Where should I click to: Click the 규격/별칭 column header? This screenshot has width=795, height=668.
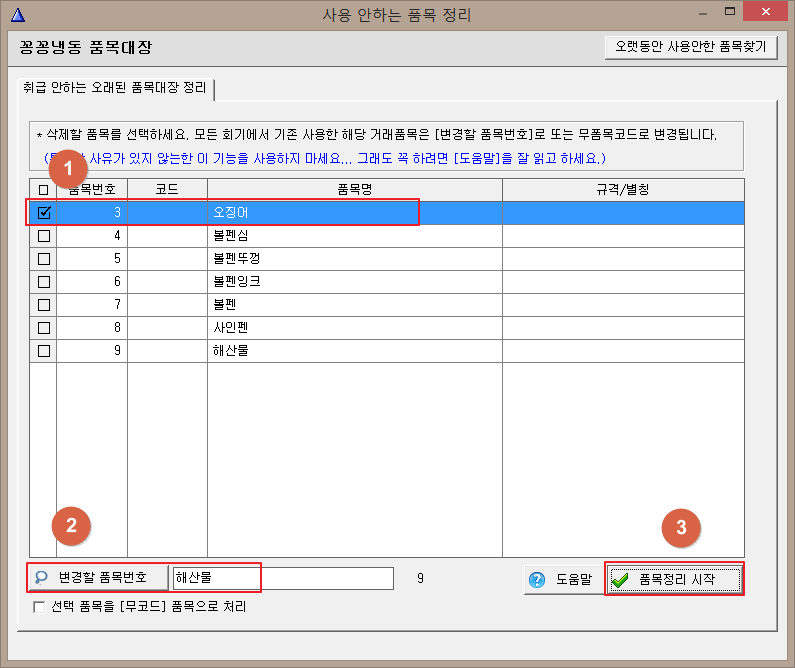pos(623,190)
